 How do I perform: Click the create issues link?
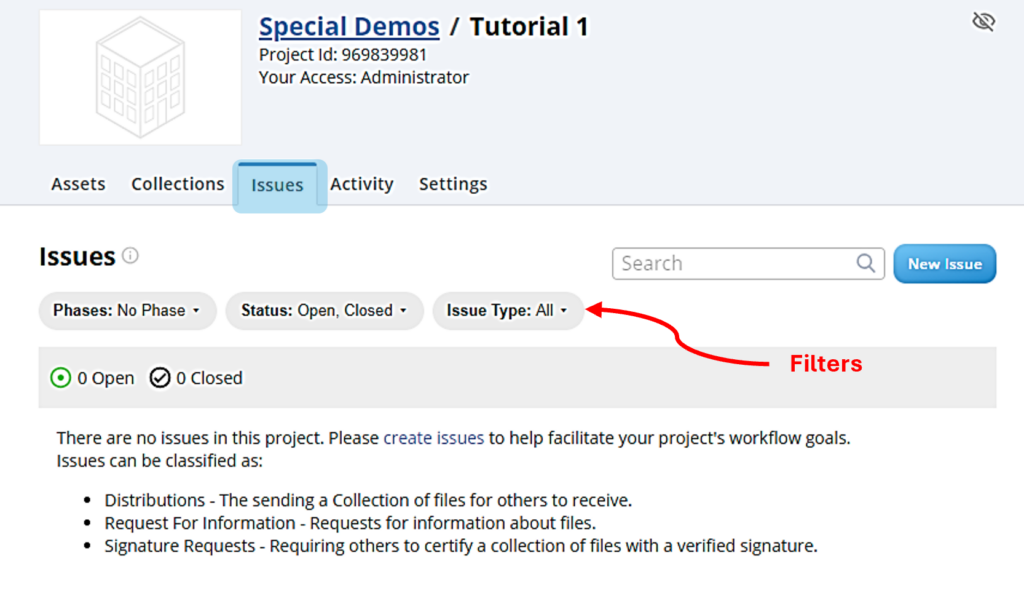click(x=433, y=438)
